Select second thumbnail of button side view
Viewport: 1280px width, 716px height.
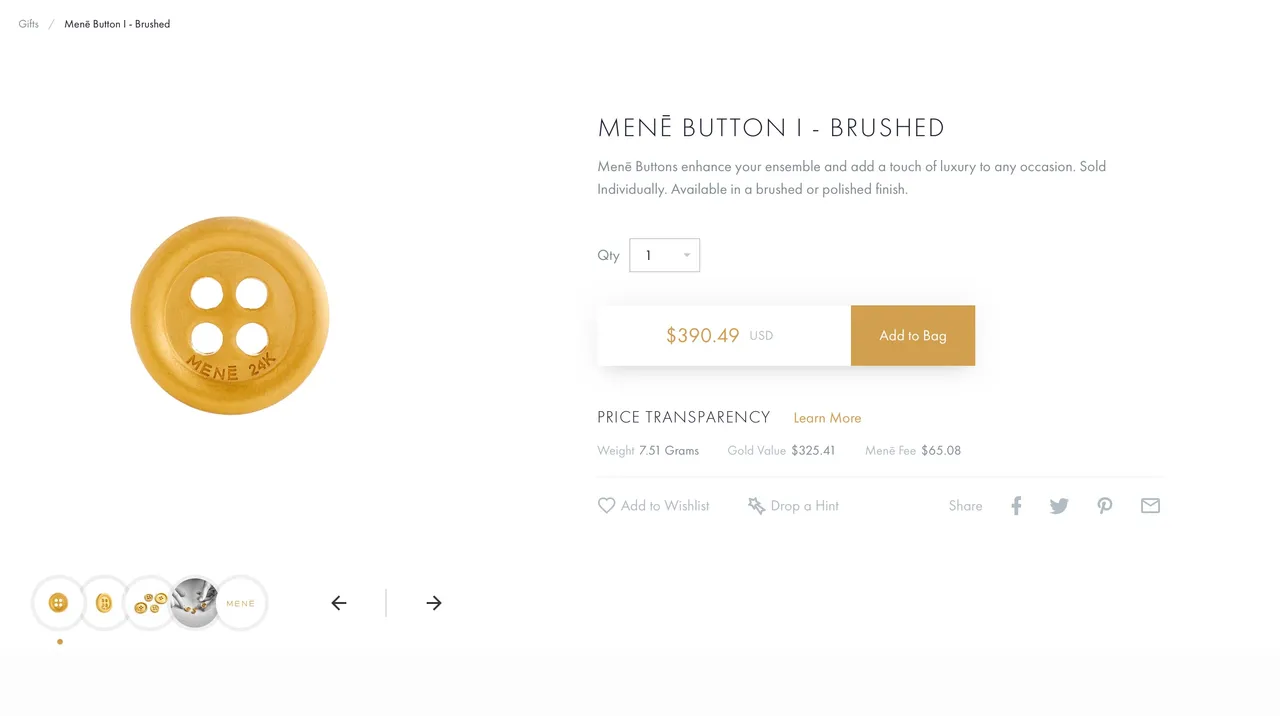click(104, 603)
